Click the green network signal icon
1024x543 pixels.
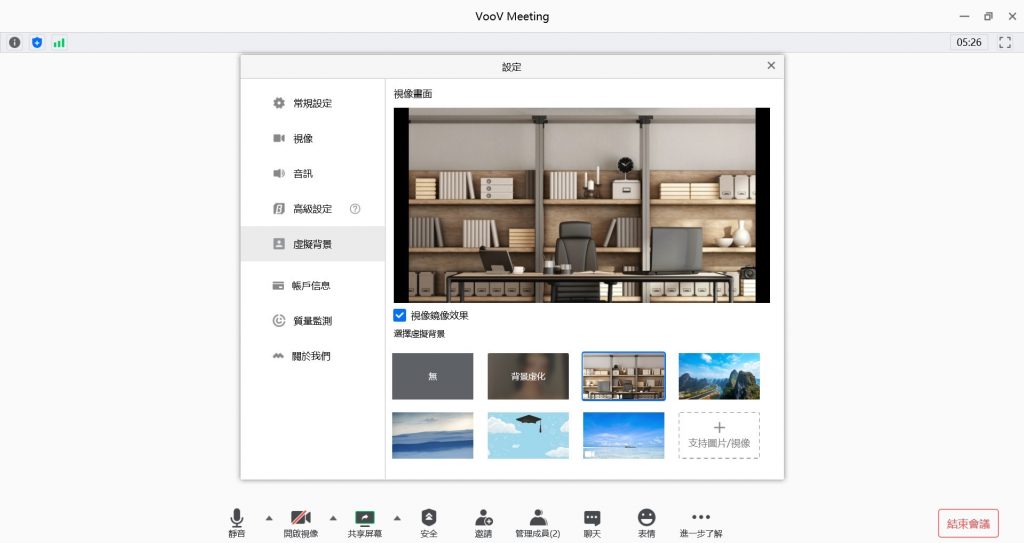coord(59,42)
